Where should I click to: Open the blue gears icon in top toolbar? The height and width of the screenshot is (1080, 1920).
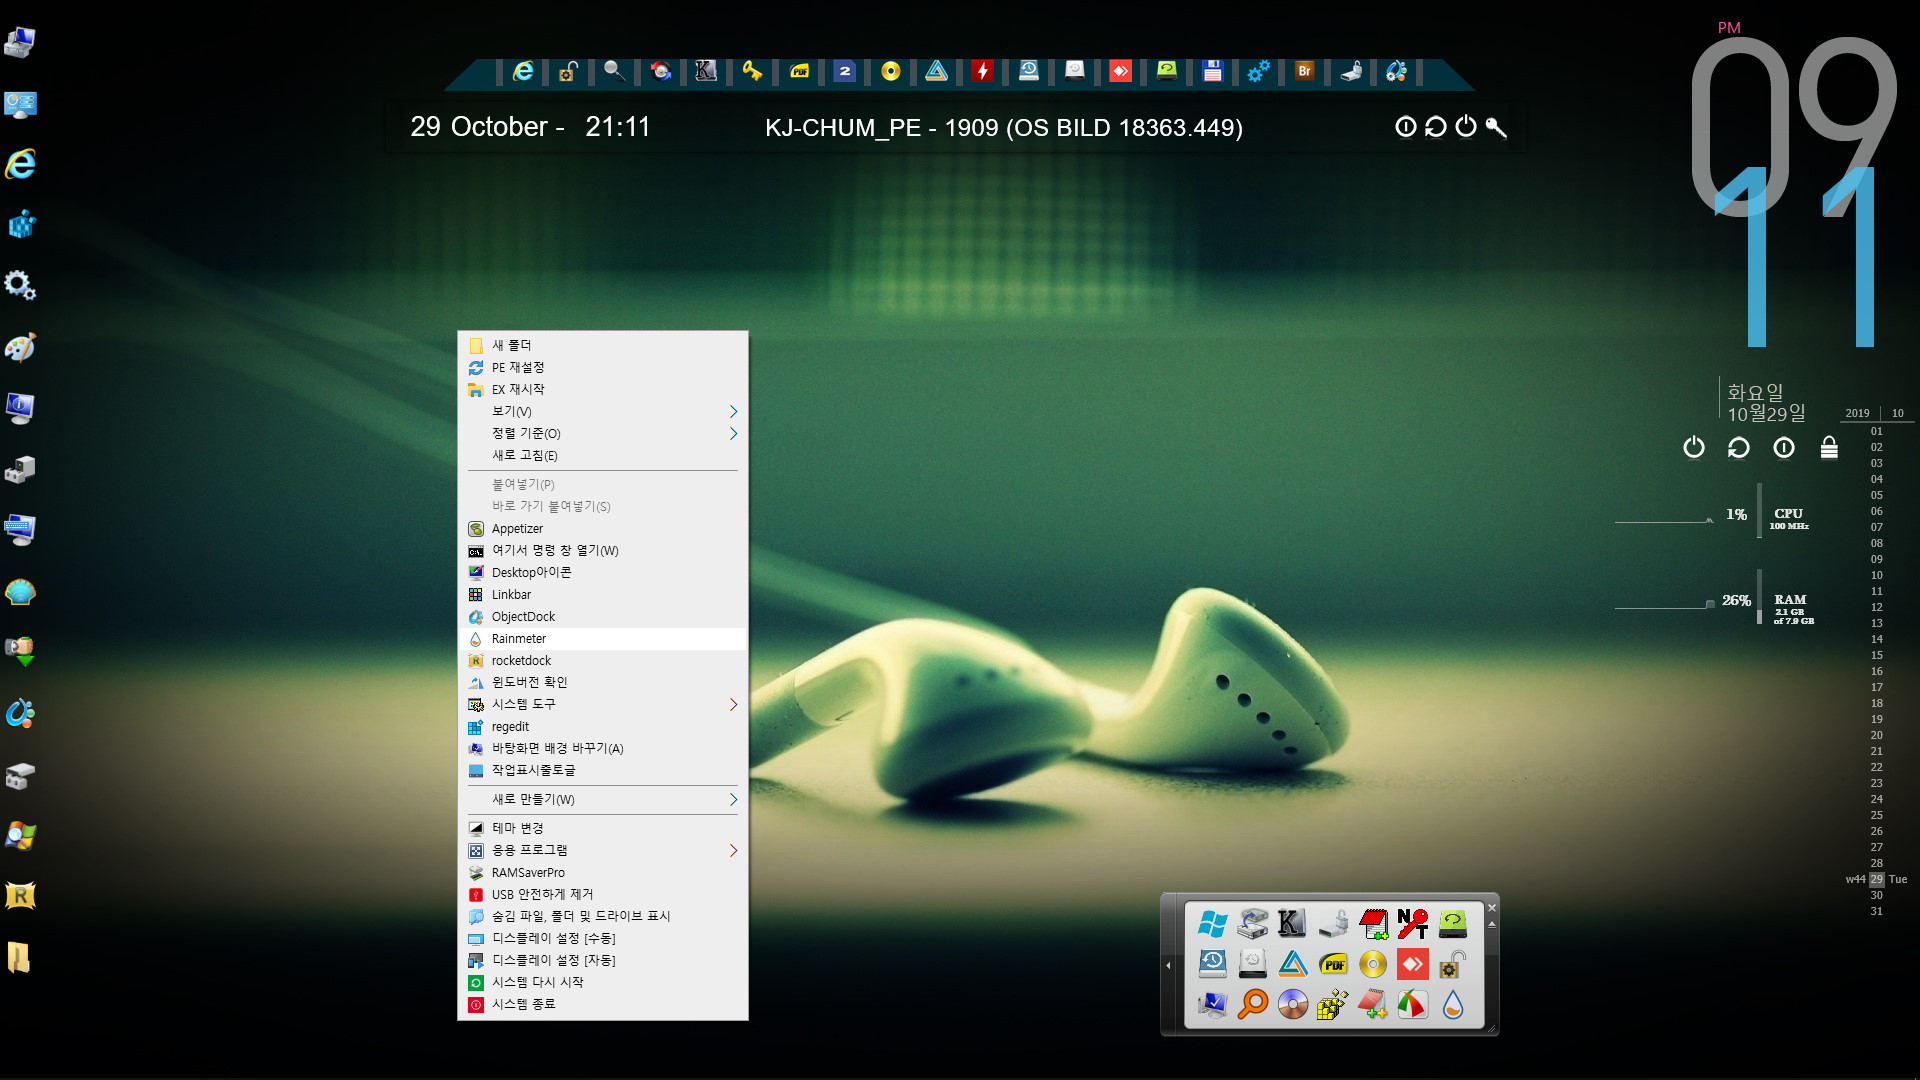click(1259, 71)
